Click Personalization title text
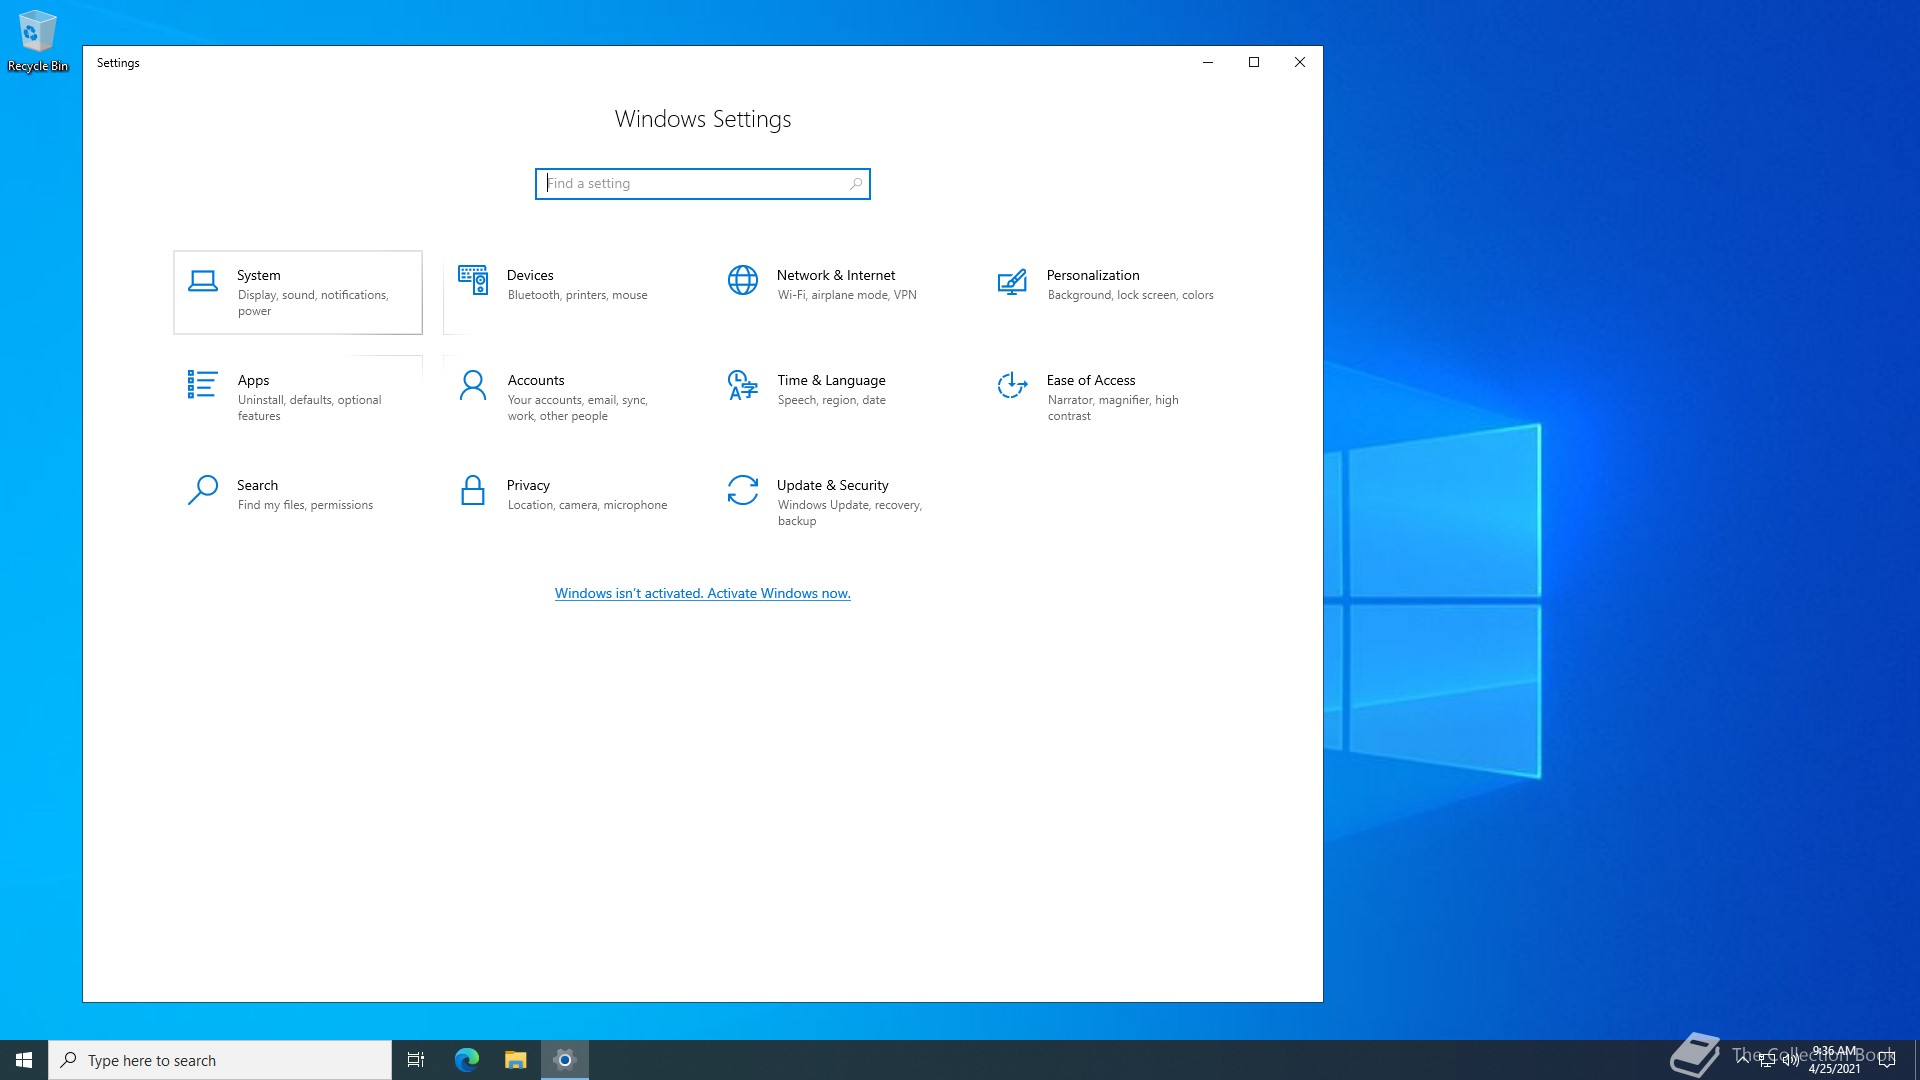The height and width of the screenshot is (1080, 1920). [x=1093, y=275]
